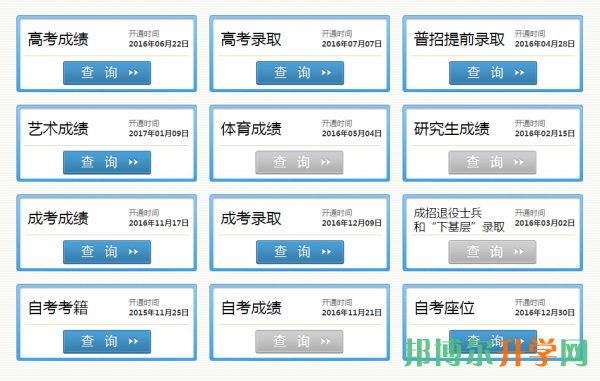Click the 高考成绩 title
600x381 pixels.
pos(58,39)
